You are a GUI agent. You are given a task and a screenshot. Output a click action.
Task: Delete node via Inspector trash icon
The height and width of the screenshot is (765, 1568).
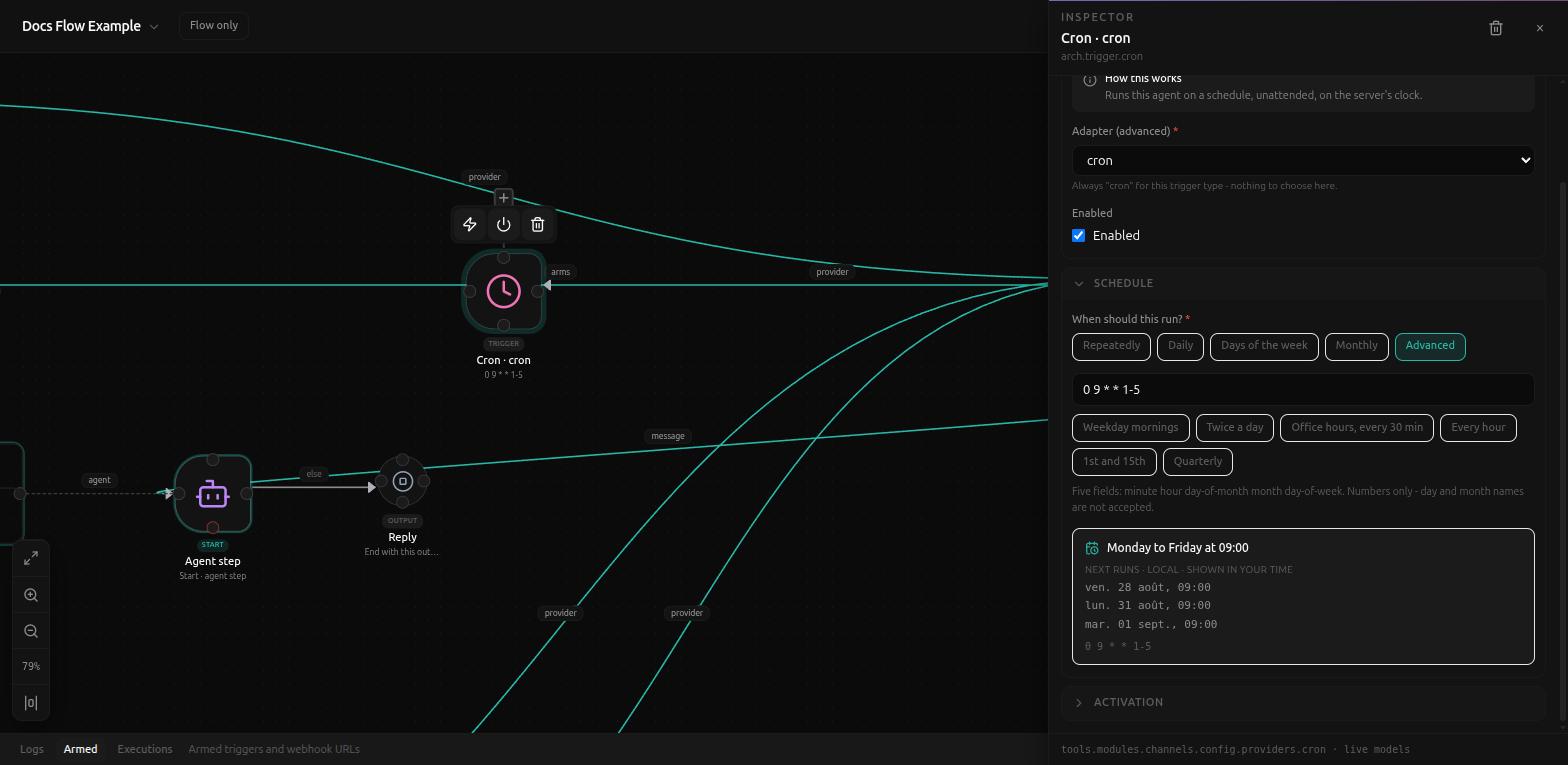coord(1496,28)
